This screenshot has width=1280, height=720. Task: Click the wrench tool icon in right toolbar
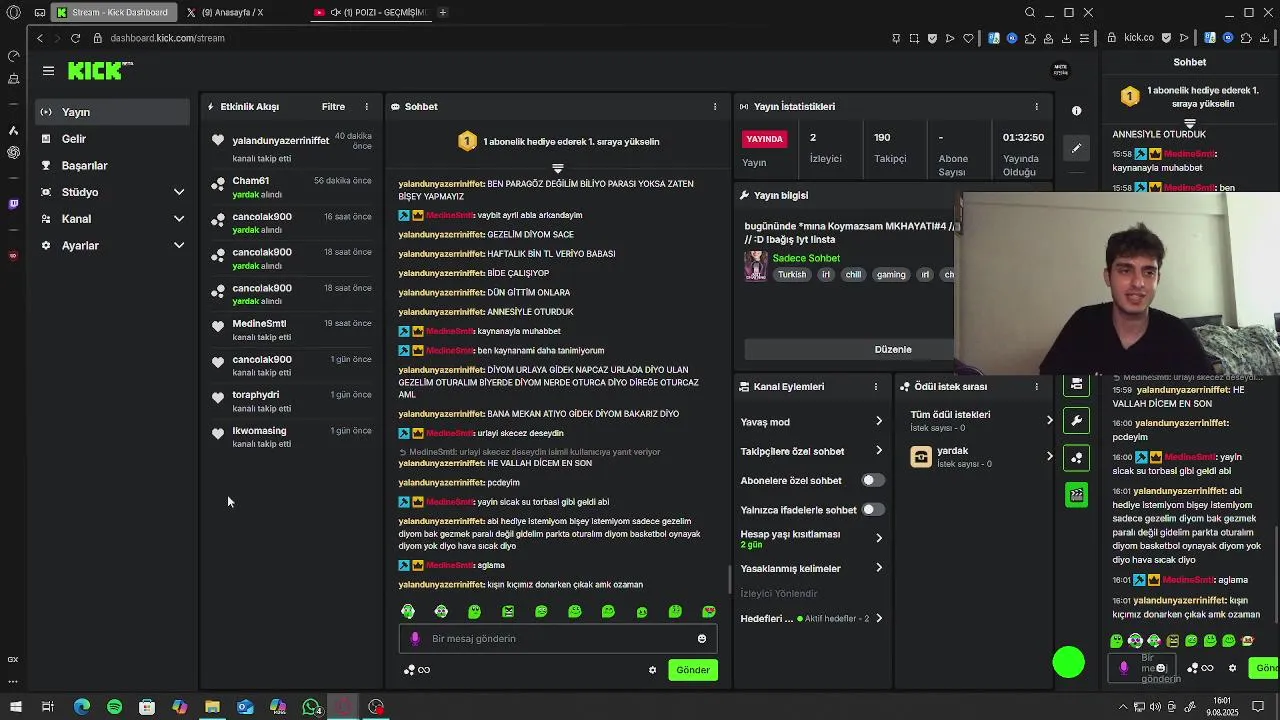click(1076, 421)
